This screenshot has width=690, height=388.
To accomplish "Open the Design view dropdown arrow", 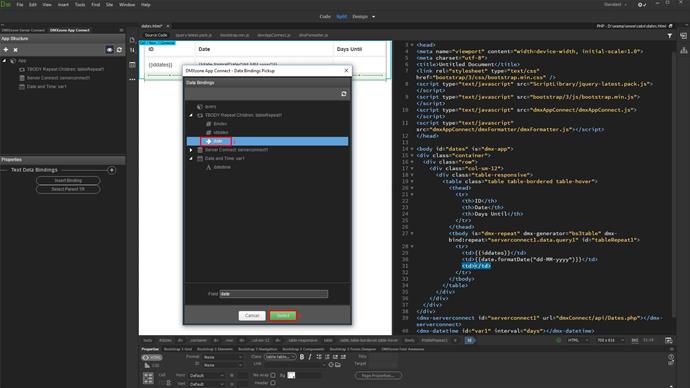I will [x=374, y=17].
